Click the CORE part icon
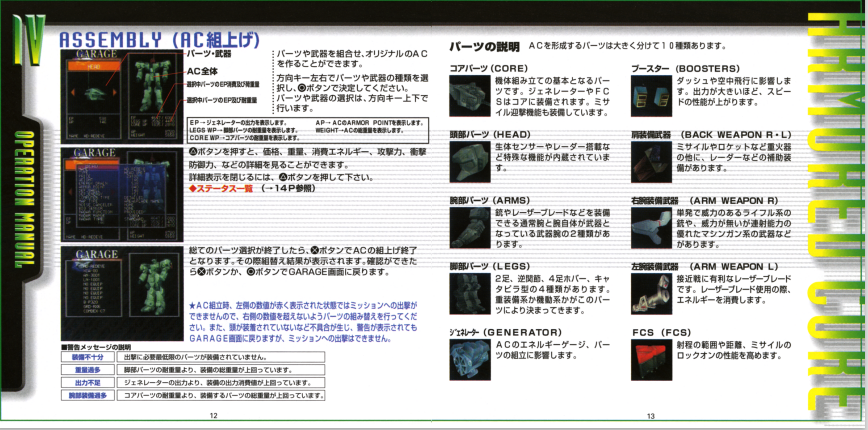Screen dimensions: 868x430 (x=469, y=98)
